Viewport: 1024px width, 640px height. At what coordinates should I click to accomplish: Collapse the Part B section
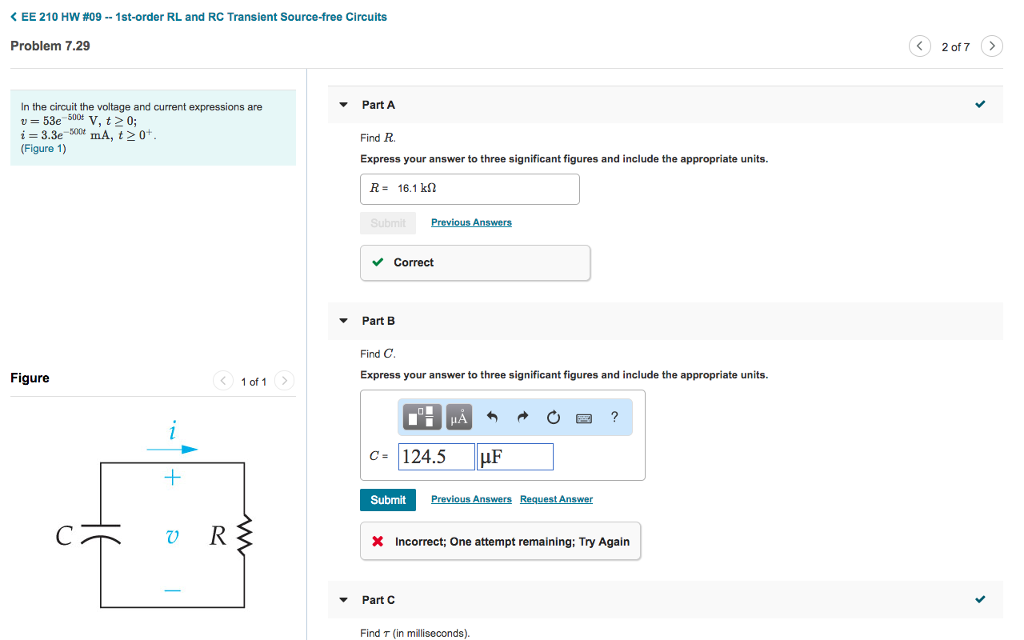344,321
